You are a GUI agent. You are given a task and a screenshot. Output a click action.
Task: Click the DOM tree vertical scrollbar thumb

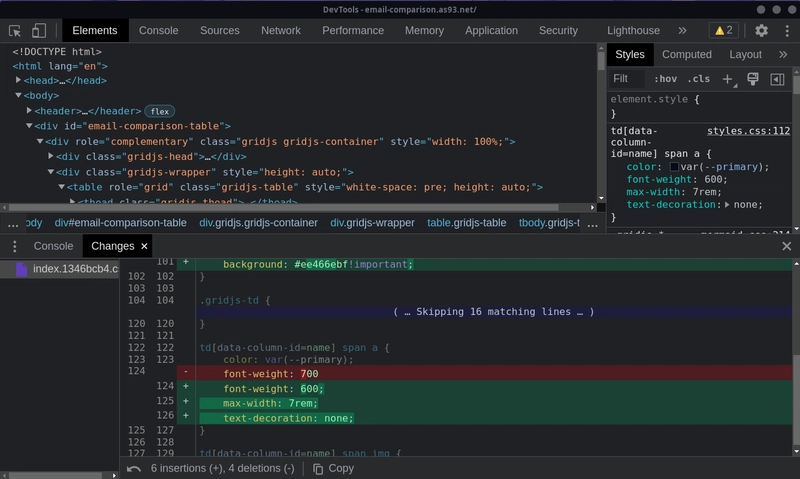pyautogui.click(x=601, y=61)
